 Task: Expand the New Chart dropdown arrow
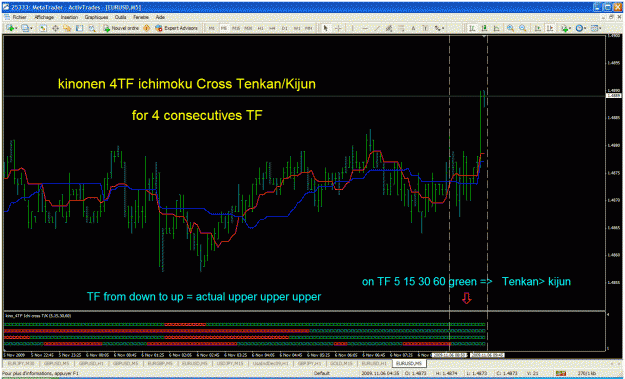pos(17,28)
